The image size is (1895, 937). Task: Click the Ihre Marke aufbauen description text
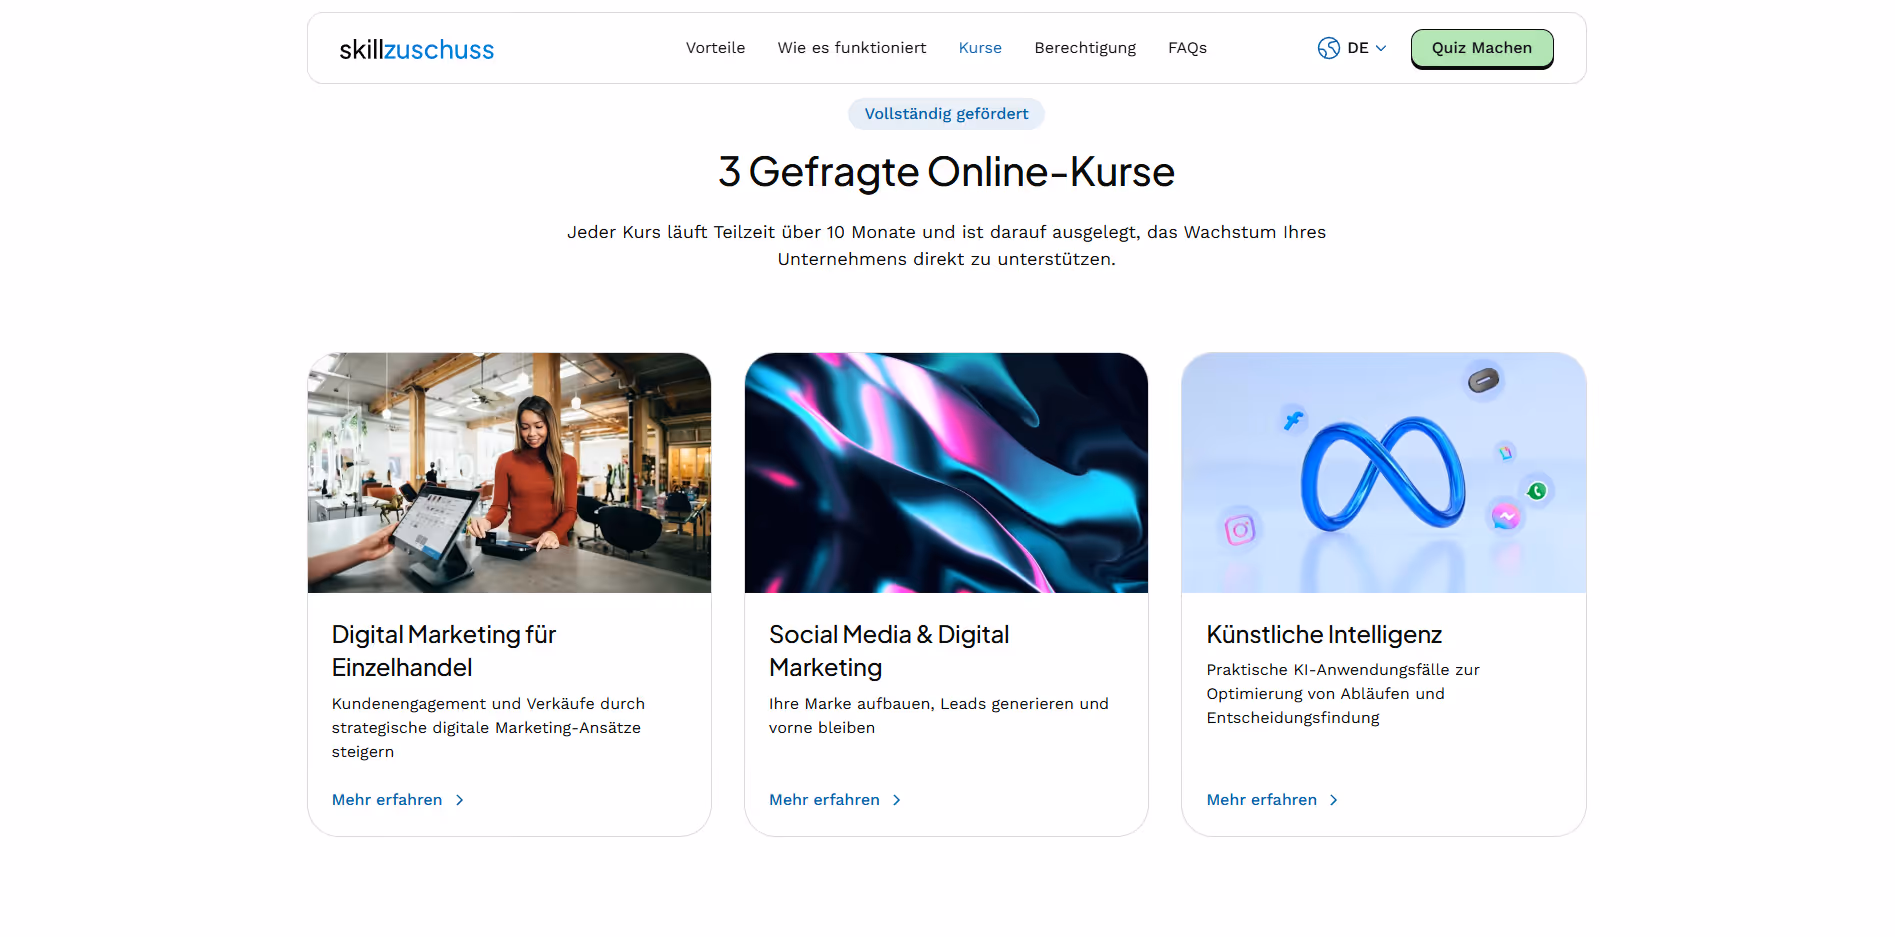939,716
